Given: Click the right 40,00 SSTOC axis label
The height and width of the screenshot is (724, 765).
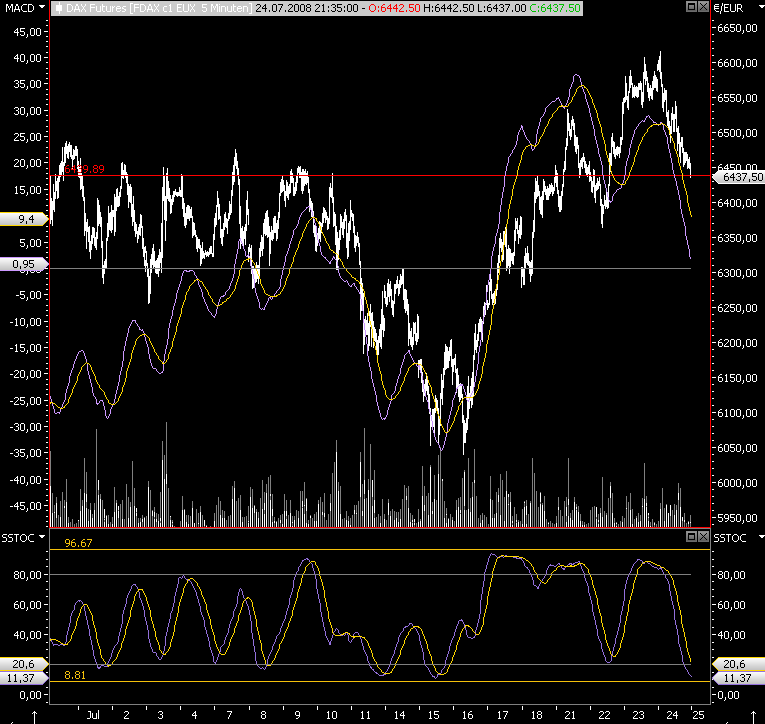Looking at the screenshot, I should point(731,635).
